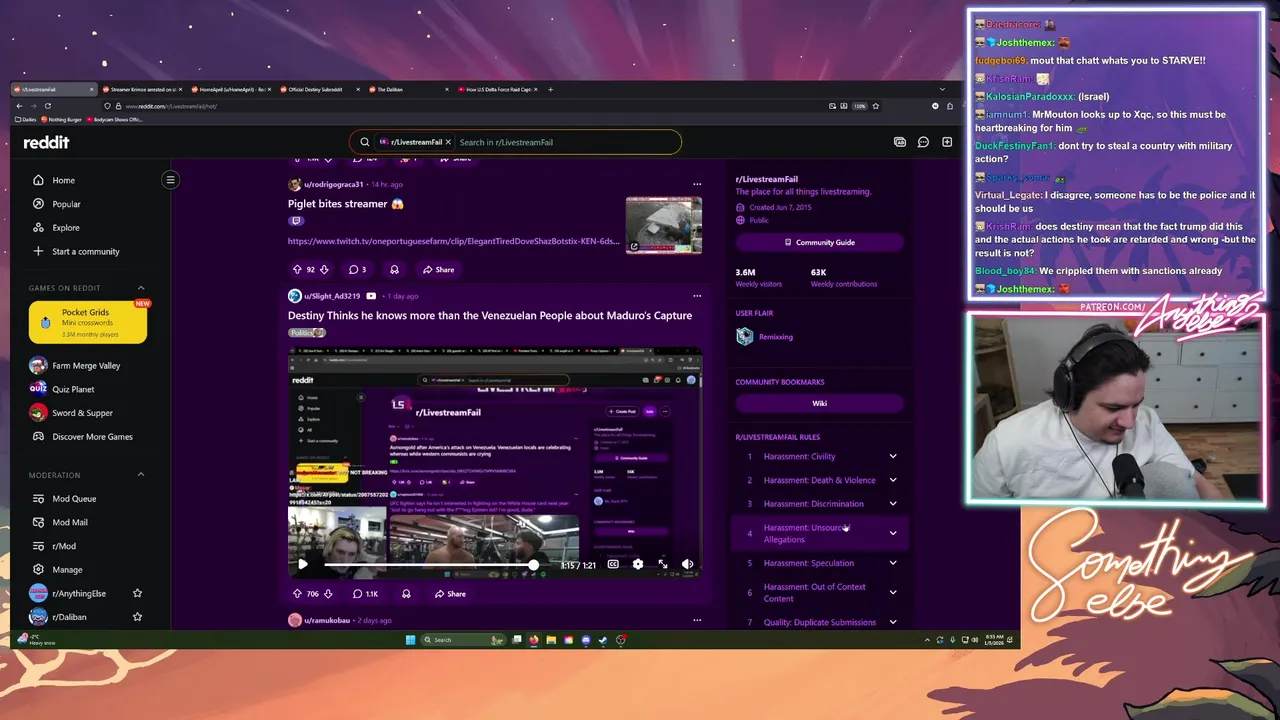Viewport: 1280px width, 720px height.
Task: Open overflow menu of u/rodrigograca31 post
Action: pos(697,184)
